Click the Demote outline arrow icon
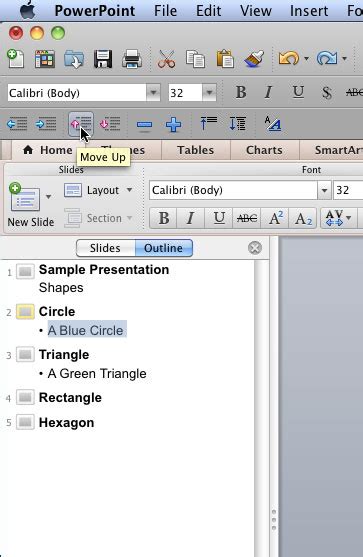Image resolution: width=363 pixels, height=557 pixels. pyautogui.click(x=46, y=124)
